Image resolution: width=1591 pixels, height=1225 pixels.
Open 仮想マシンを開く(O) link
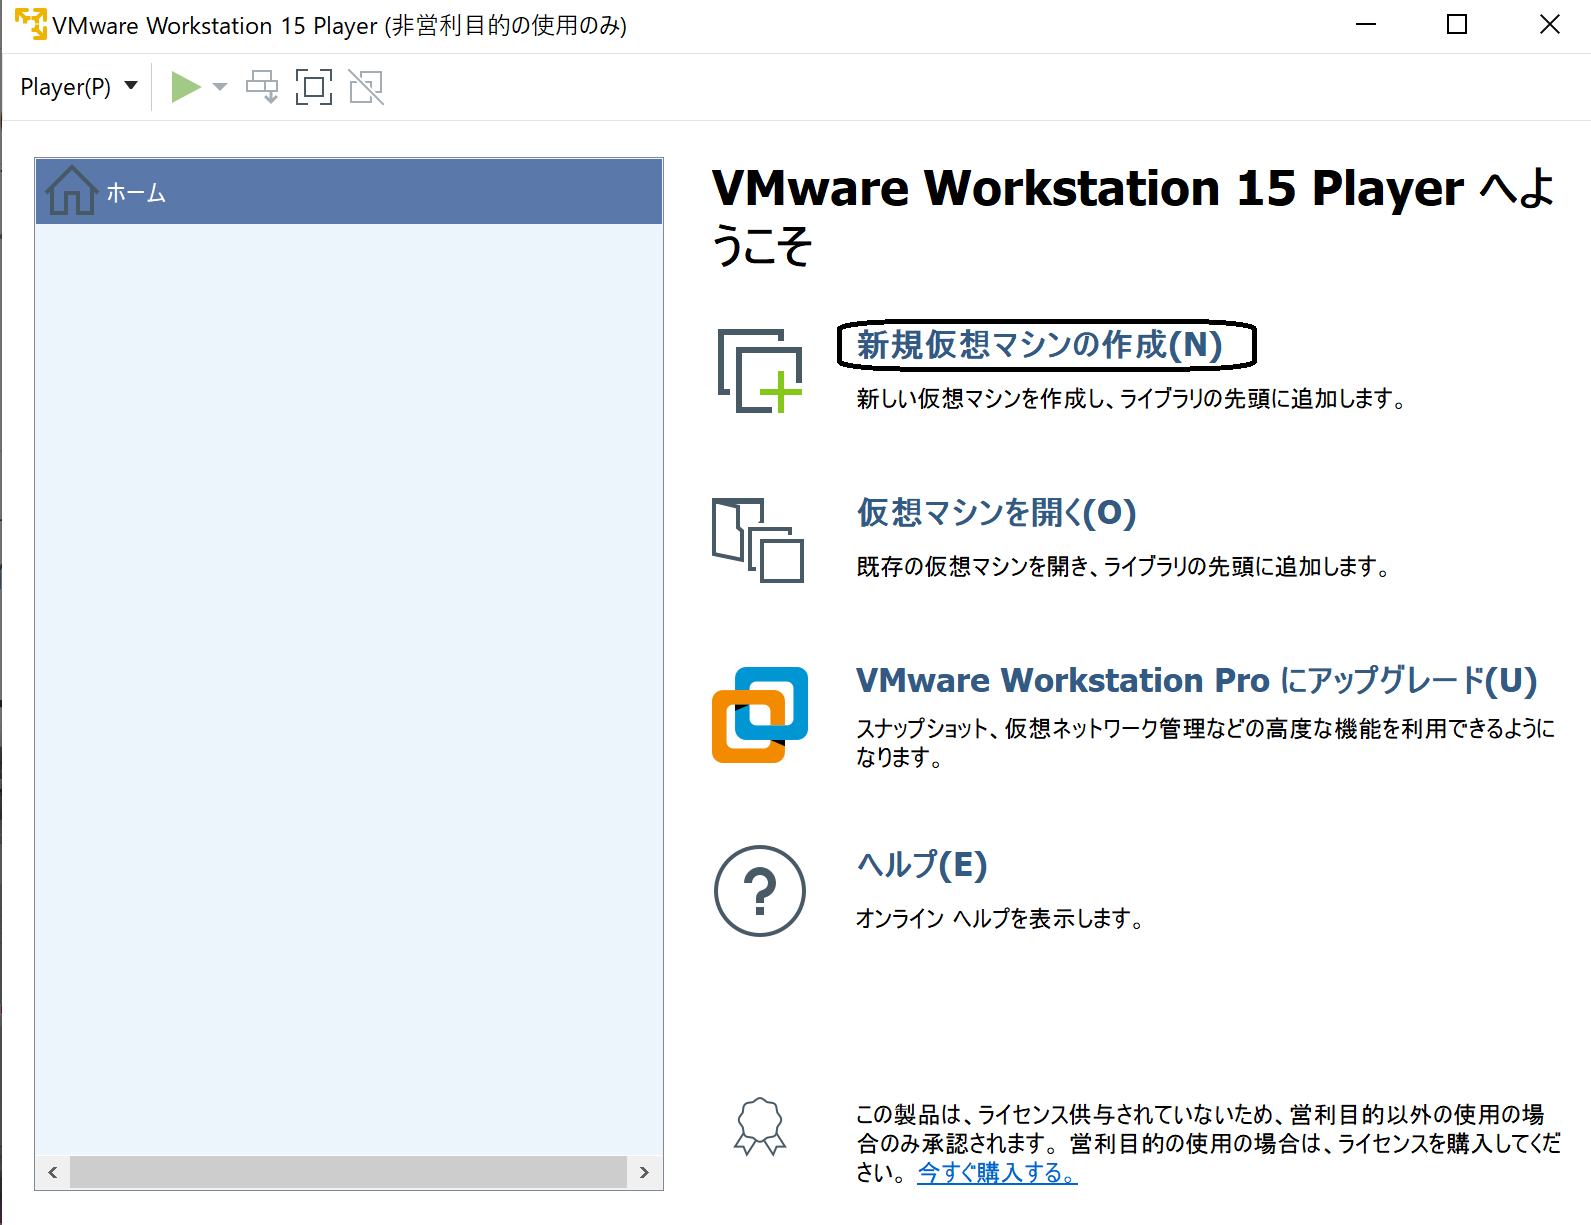click(996, 513)
